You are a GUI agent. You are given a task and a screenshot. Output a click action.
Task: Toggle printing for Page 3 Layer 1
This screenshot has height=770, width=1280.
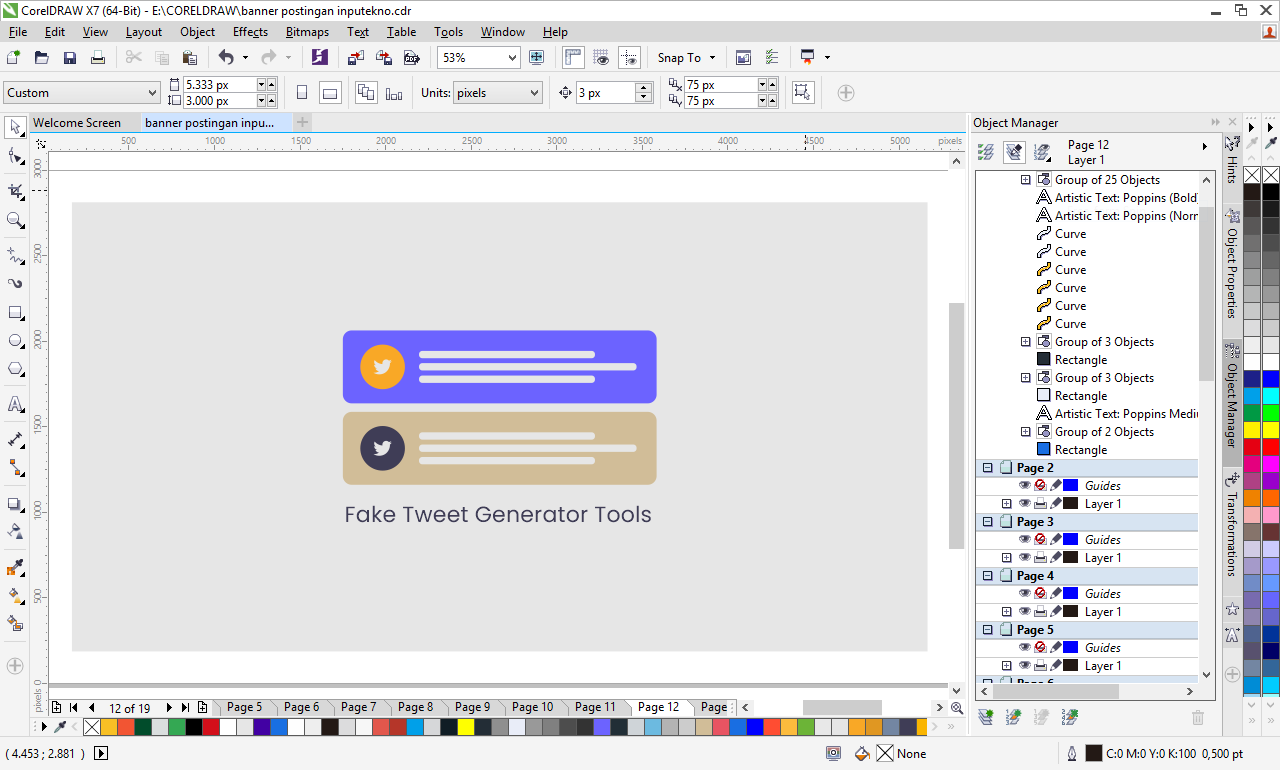1040,557
